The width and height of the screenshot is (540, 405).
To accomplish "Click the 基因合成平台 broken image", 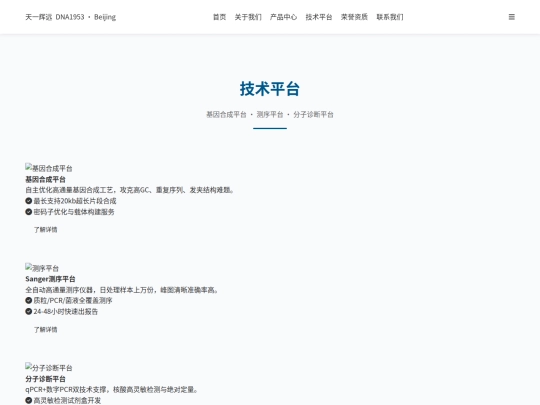I will click(49, 168).
